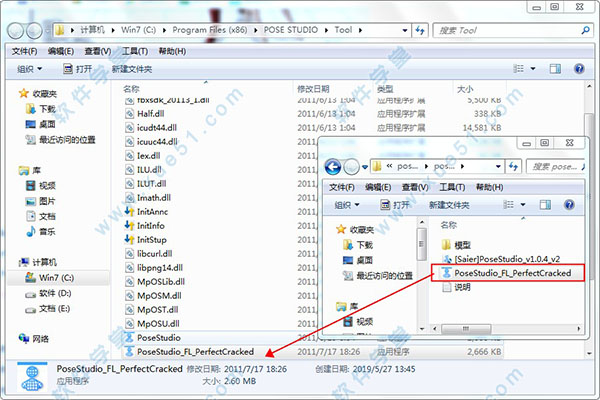Expand view options arrow in pose window toolbar
The height and width of the screenshot is (400, 600).
(523, 205)
